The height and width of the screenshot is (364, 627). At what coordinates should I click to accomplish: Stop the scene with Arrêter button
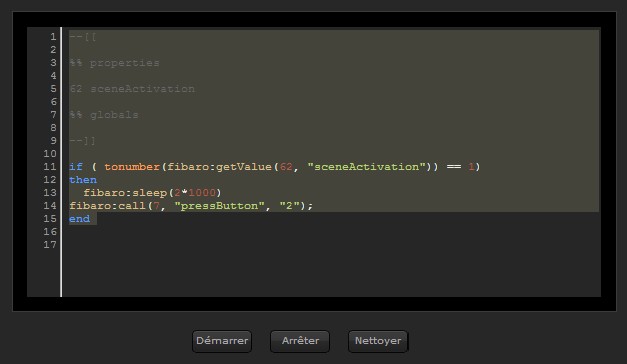[x=300, y=341]
